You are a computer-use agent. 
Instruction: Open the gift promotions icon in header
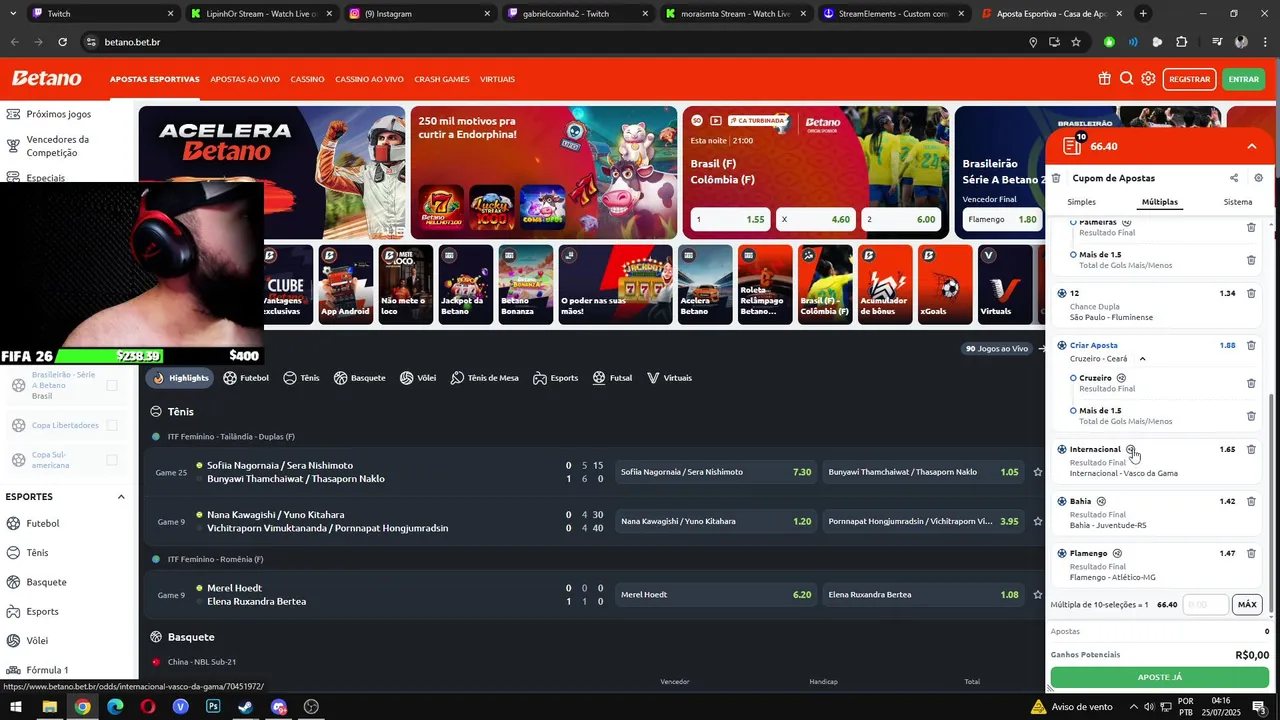(1104, 79)
